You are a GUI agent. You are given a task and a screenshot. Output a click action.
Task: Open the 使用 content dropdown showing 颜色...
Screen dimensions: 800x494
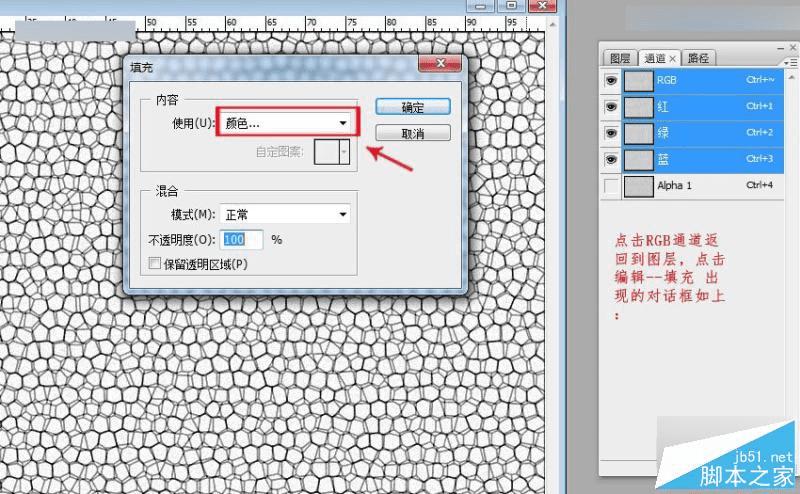(287, 122)
